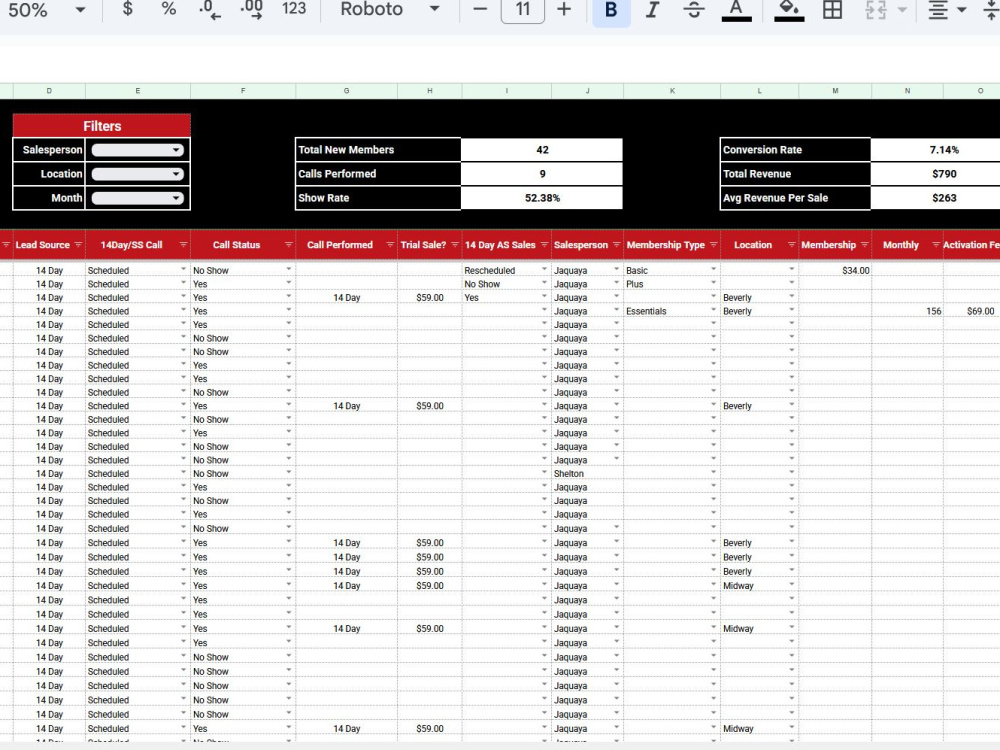1000x750 pixels.
Task: Open Membership Type column filter icon
Action: pyautogui.click(x=713, y=245)
